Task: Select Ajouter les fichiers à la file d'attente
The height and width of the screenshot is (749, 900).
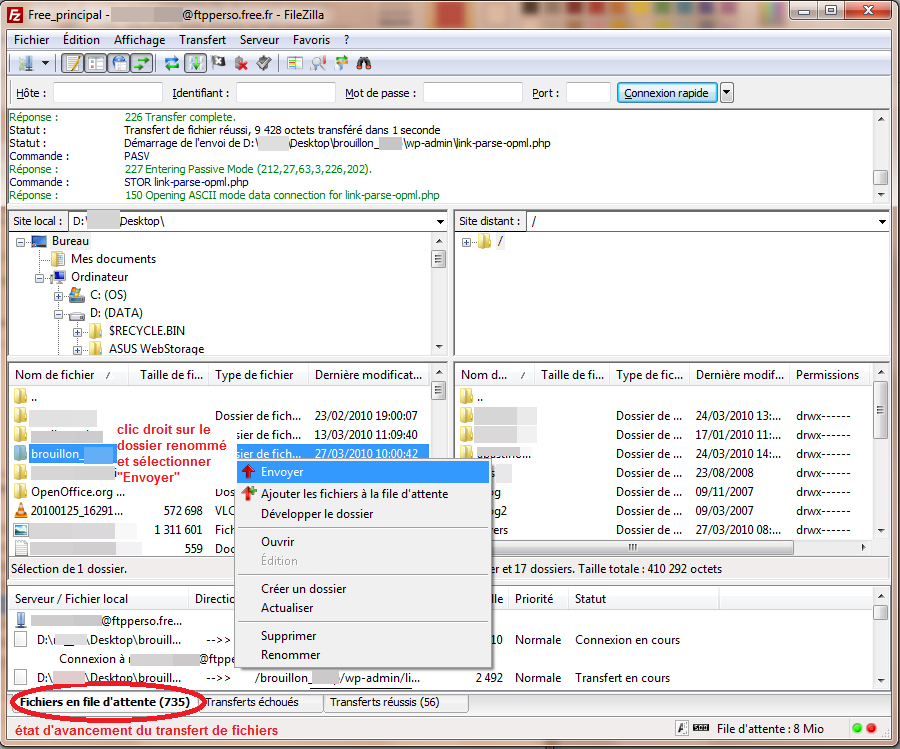Action: (363, 494)
